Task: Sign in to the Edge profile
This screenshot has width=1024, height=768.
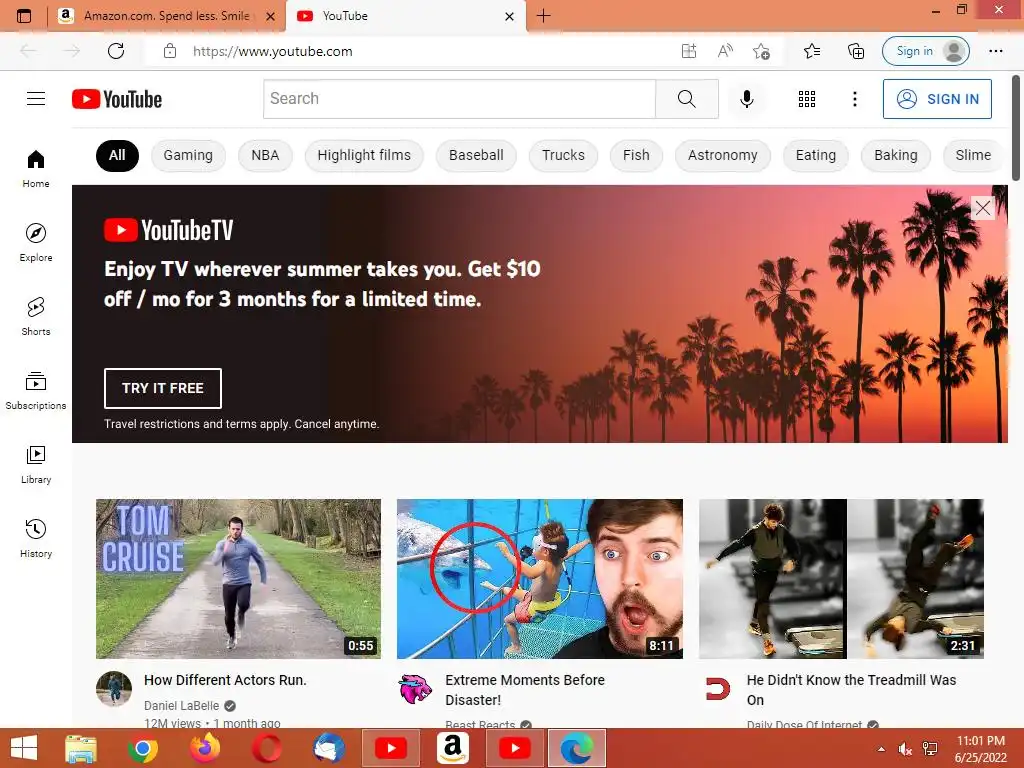Action: click(x=925, y=51)
